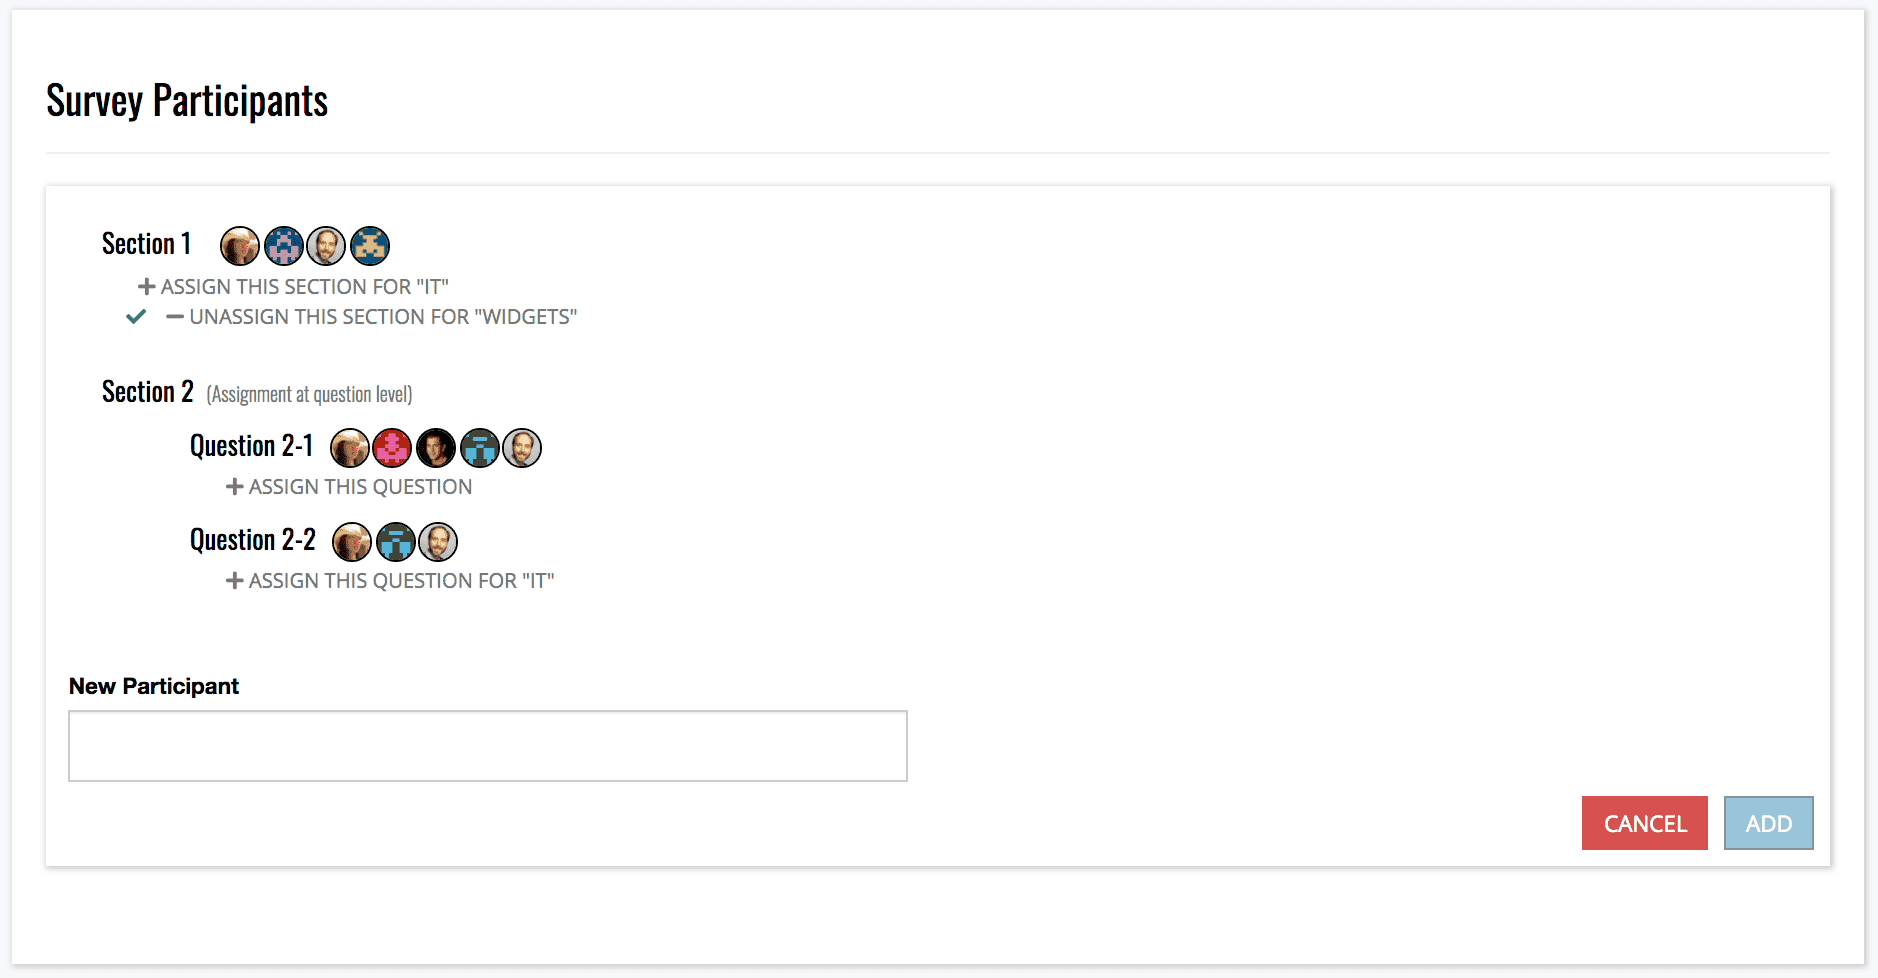1878x978 pixels.
Task: Click the blue pixel avatar in Question 2-2
Action: click(x=396, y=542)
